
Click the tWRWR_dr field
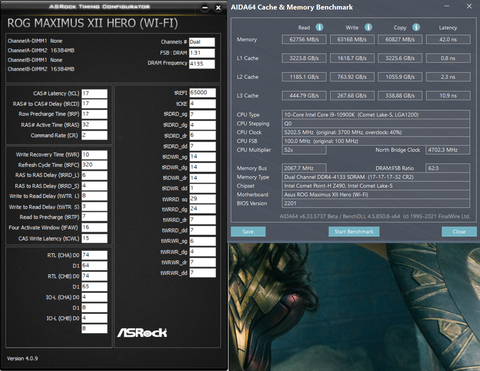(x=202, y=263)
